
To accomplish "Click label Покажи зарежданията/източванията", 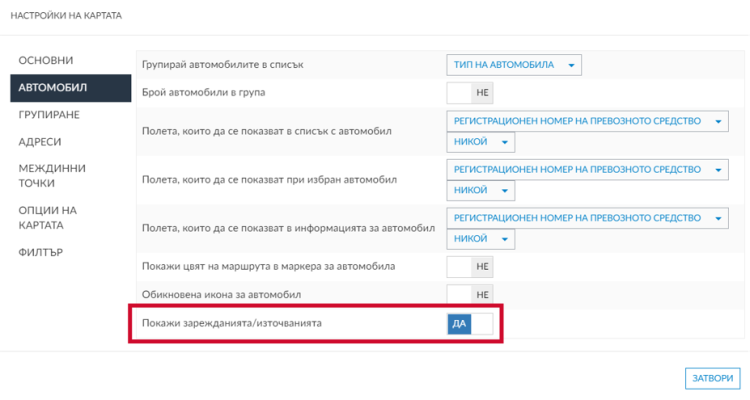I will point(232,323).
